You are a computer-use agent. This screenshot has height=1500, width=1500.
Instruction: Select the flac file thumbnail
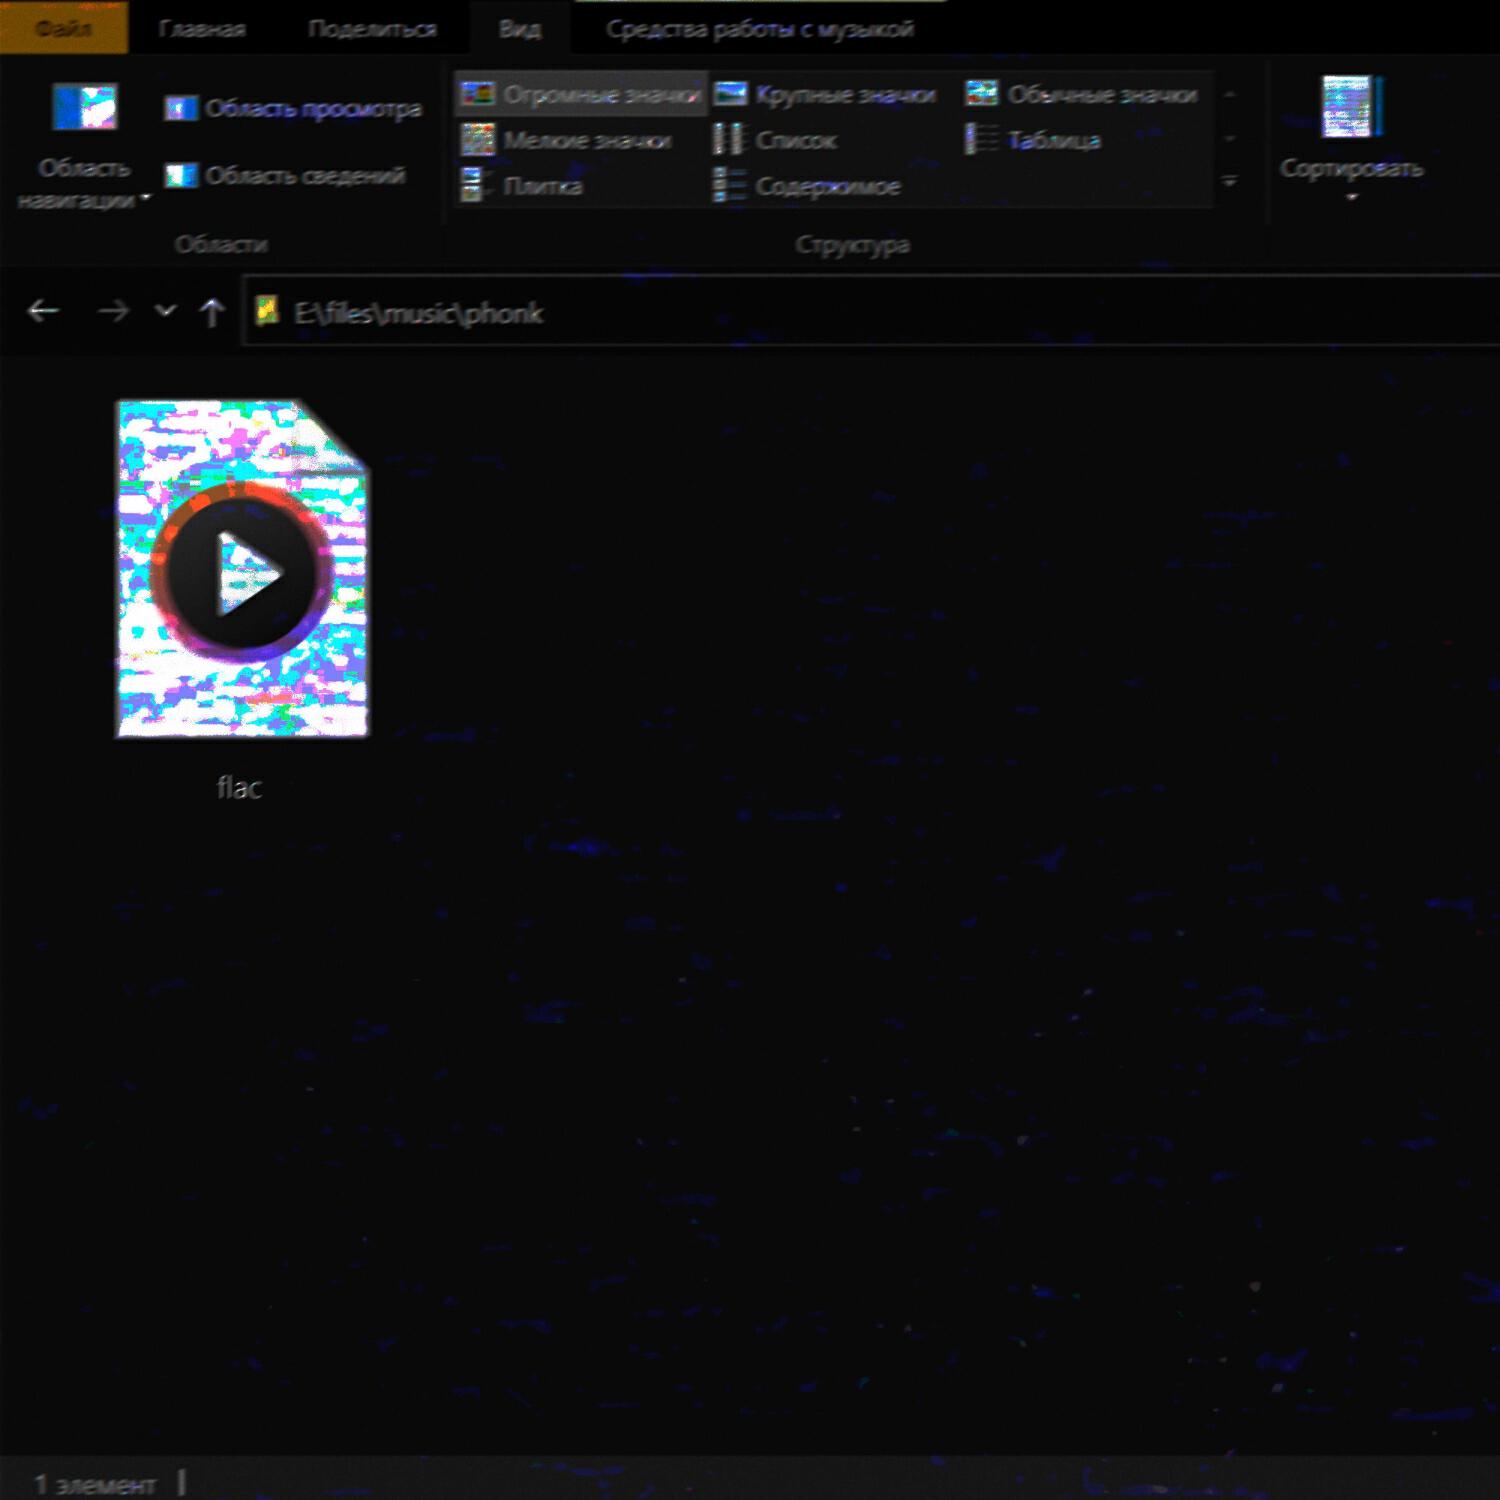pos(242,569)
